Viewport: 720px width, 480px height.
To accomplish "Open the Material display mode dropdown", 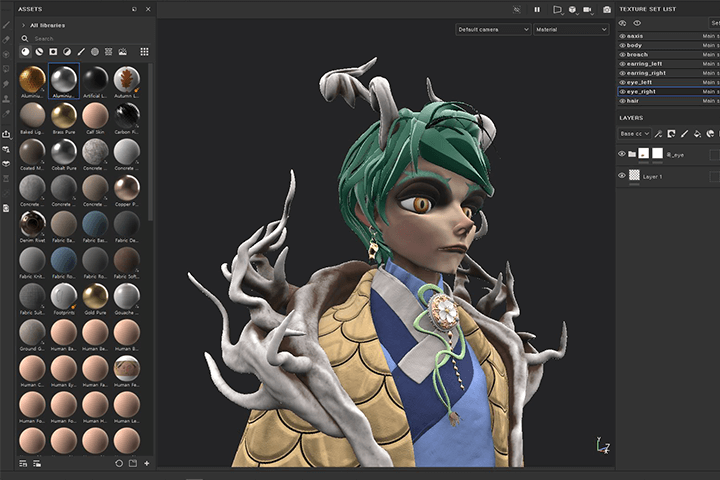I will point(571,29).
